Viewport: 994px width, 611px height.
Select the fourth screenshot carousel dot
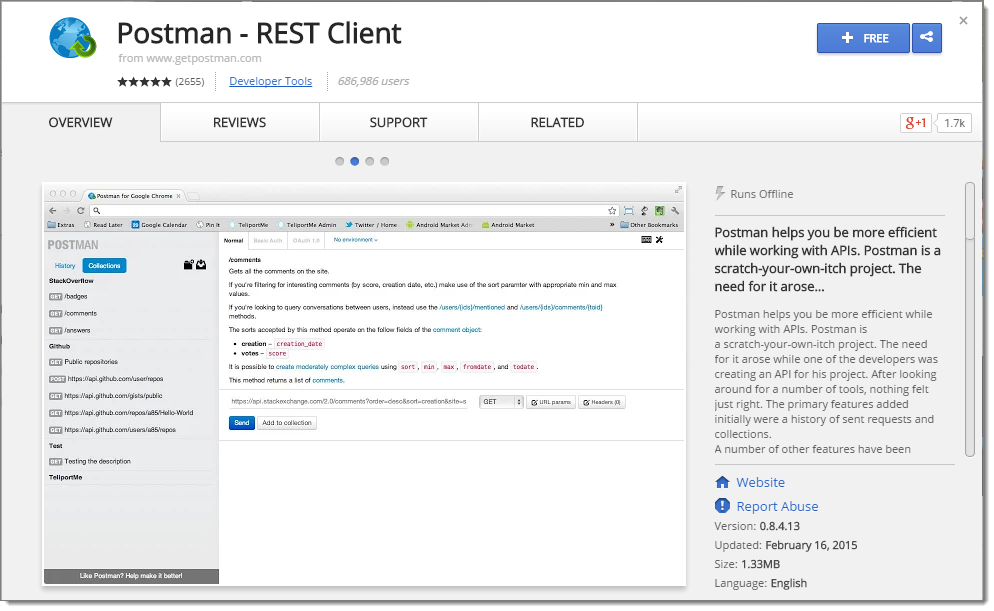385,162
